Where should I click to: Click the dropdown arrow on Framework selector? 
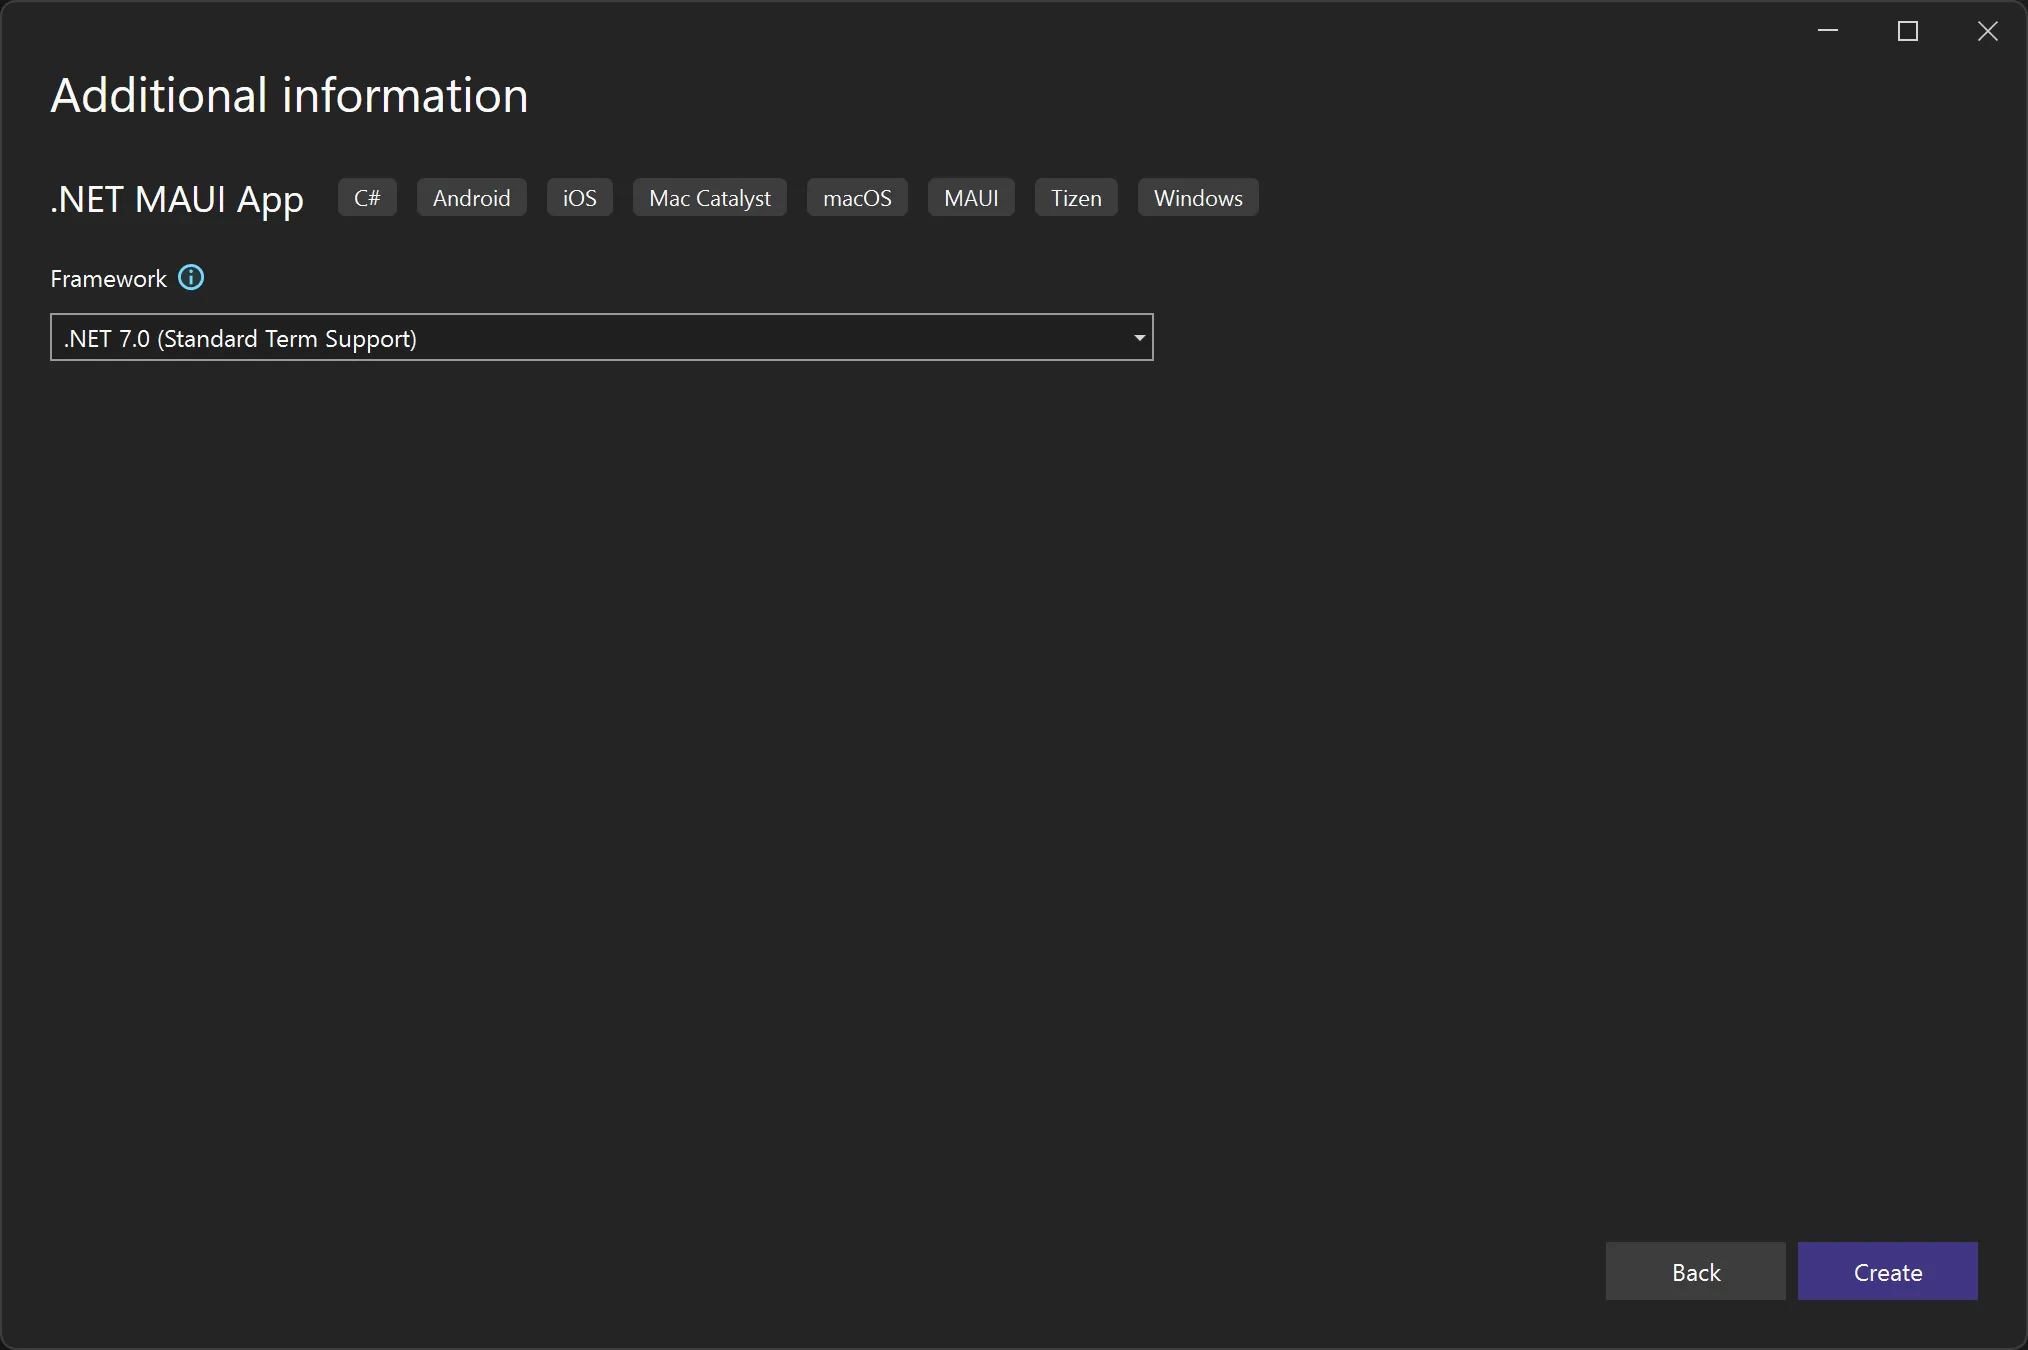1139,338
